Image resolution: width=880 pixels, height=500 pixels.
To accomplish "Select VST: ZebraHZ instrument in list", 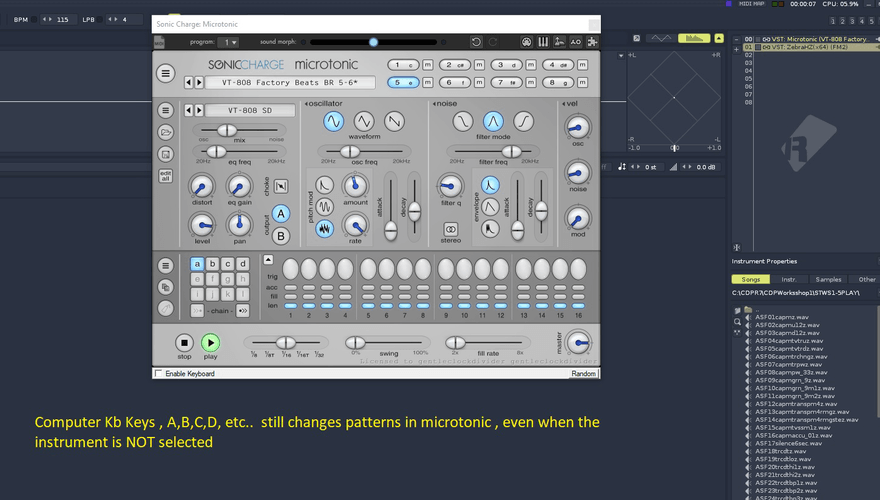I will point(810,47).
